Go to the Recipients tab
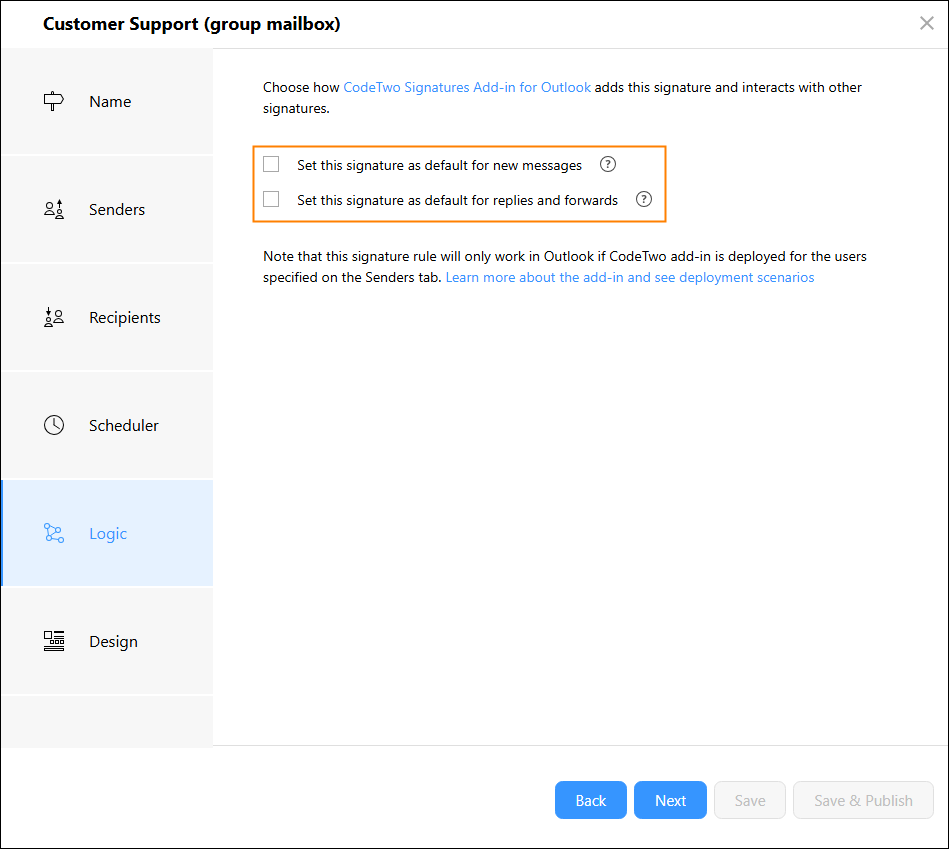The height and width of the screenshot is (849, 949). pyautogui.click(x=107, y=317)
